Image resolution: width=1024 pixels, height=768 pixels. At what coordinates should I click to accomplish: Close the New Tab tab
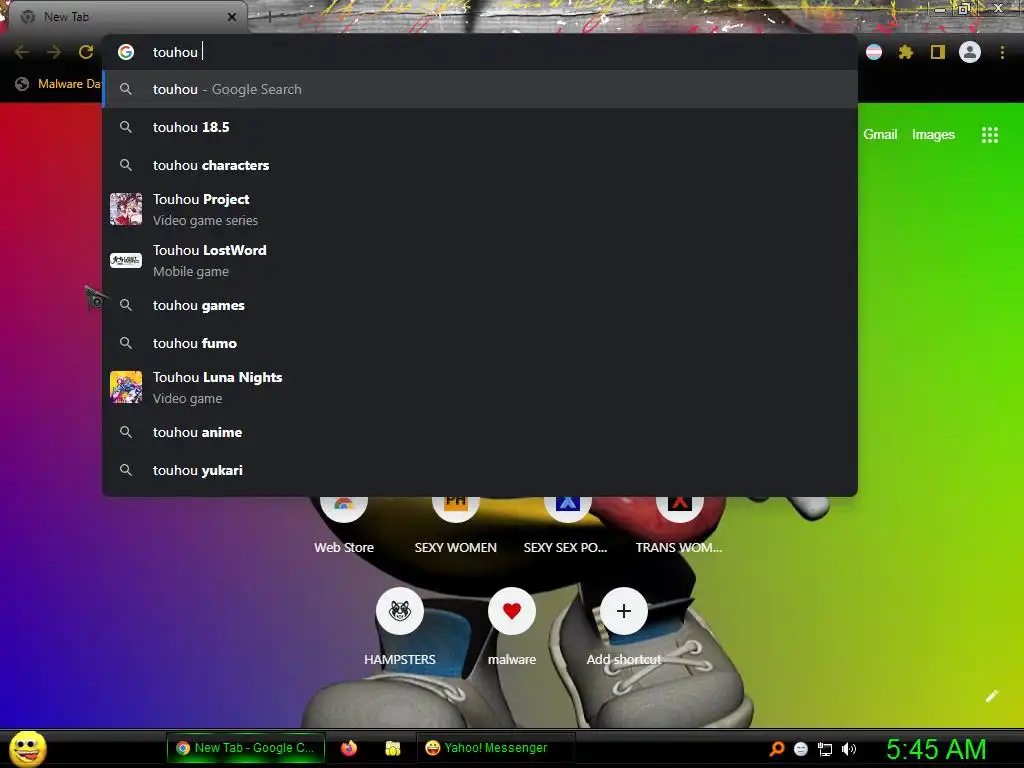click(x=232, y=17)
